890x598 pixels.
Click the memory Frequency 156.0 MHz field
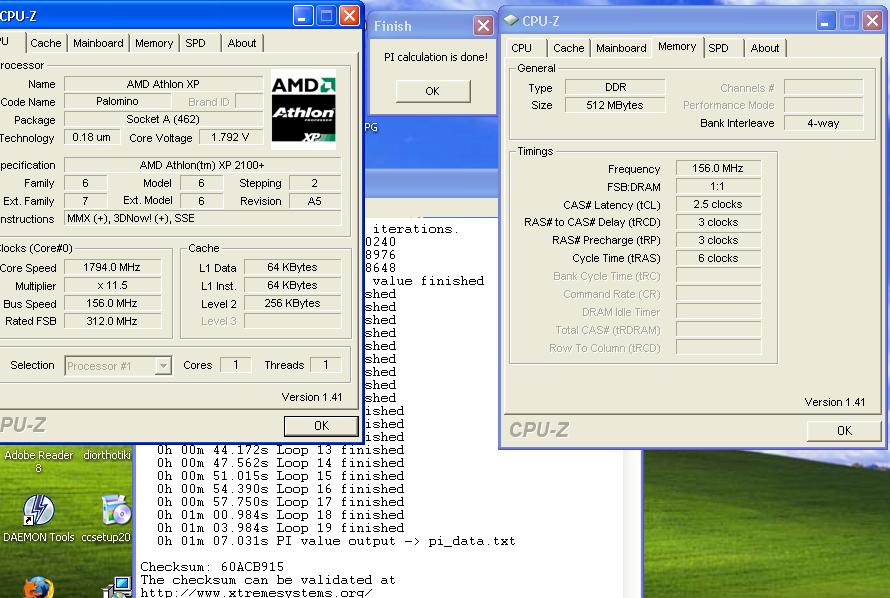pos(717,169)
